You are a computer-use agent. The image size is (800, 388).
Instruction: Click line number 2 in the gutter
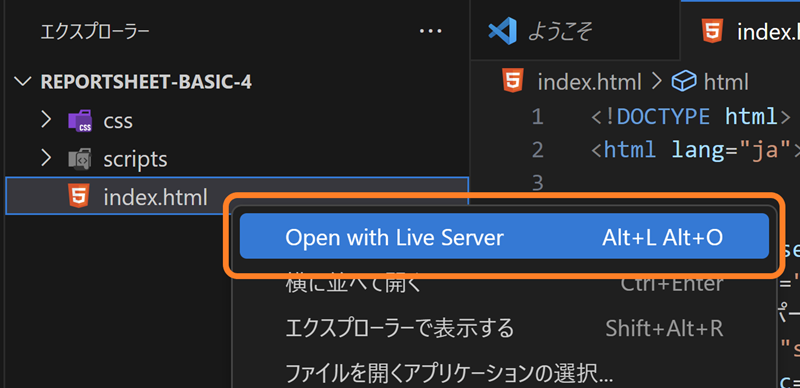[537, 150]
